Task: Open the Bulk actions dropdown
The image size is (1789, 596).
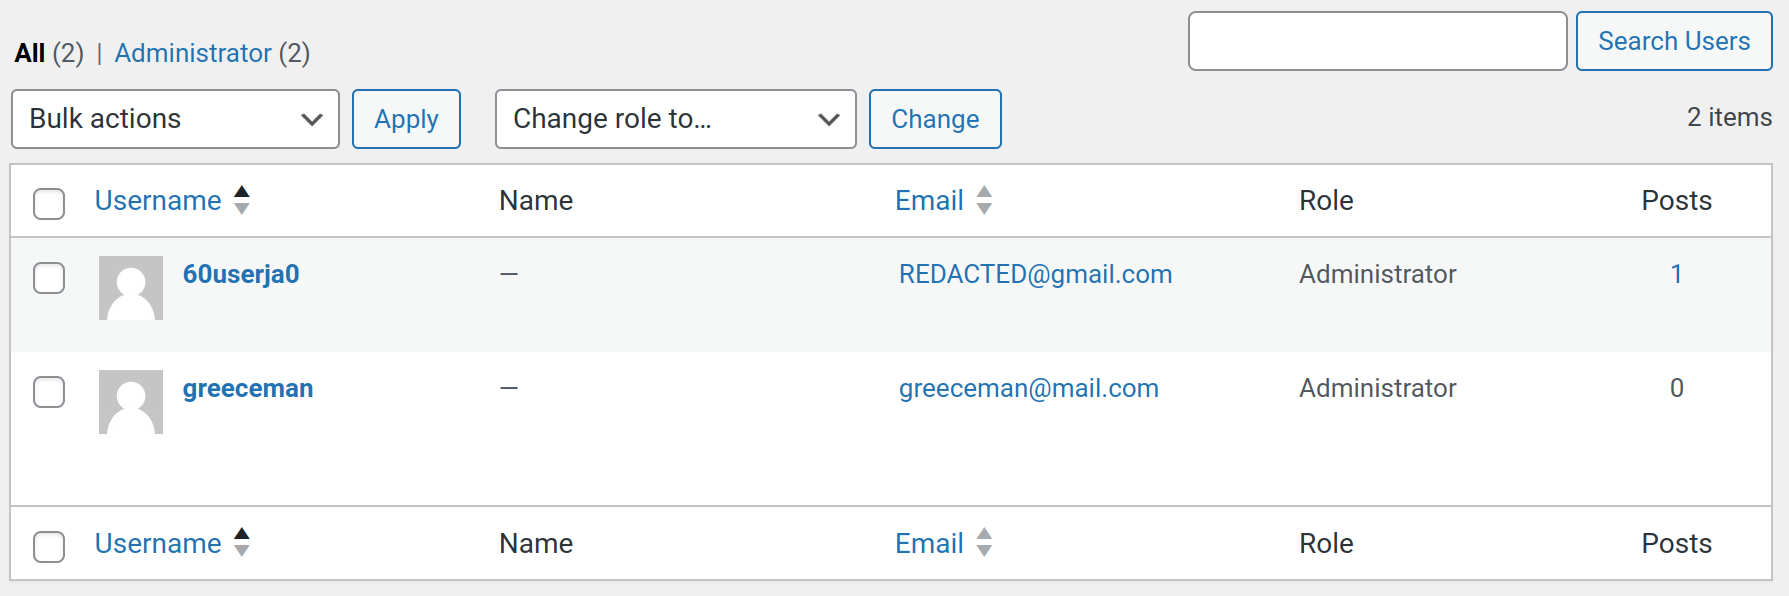Action: [175, 119]
